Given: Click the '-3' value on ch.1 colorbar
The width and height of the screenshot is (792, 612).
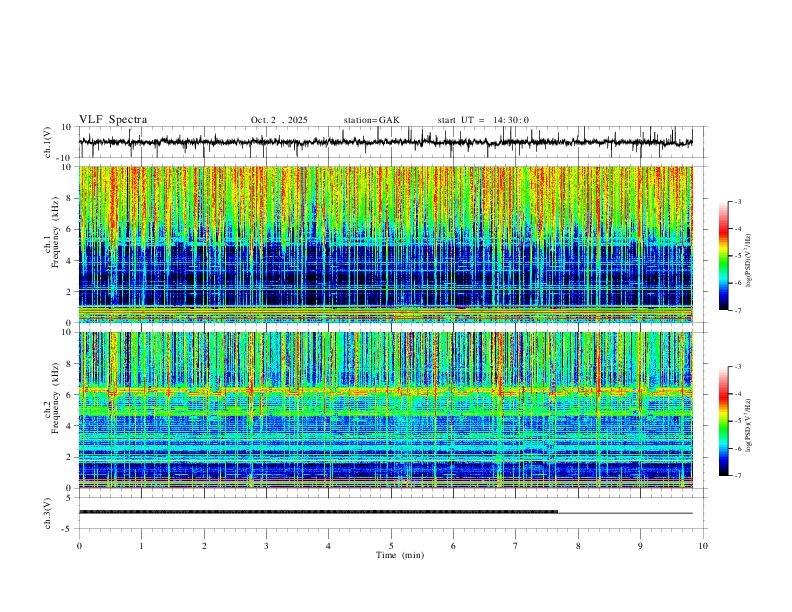Looking at the screenshot, I should (x=738, y=201).
